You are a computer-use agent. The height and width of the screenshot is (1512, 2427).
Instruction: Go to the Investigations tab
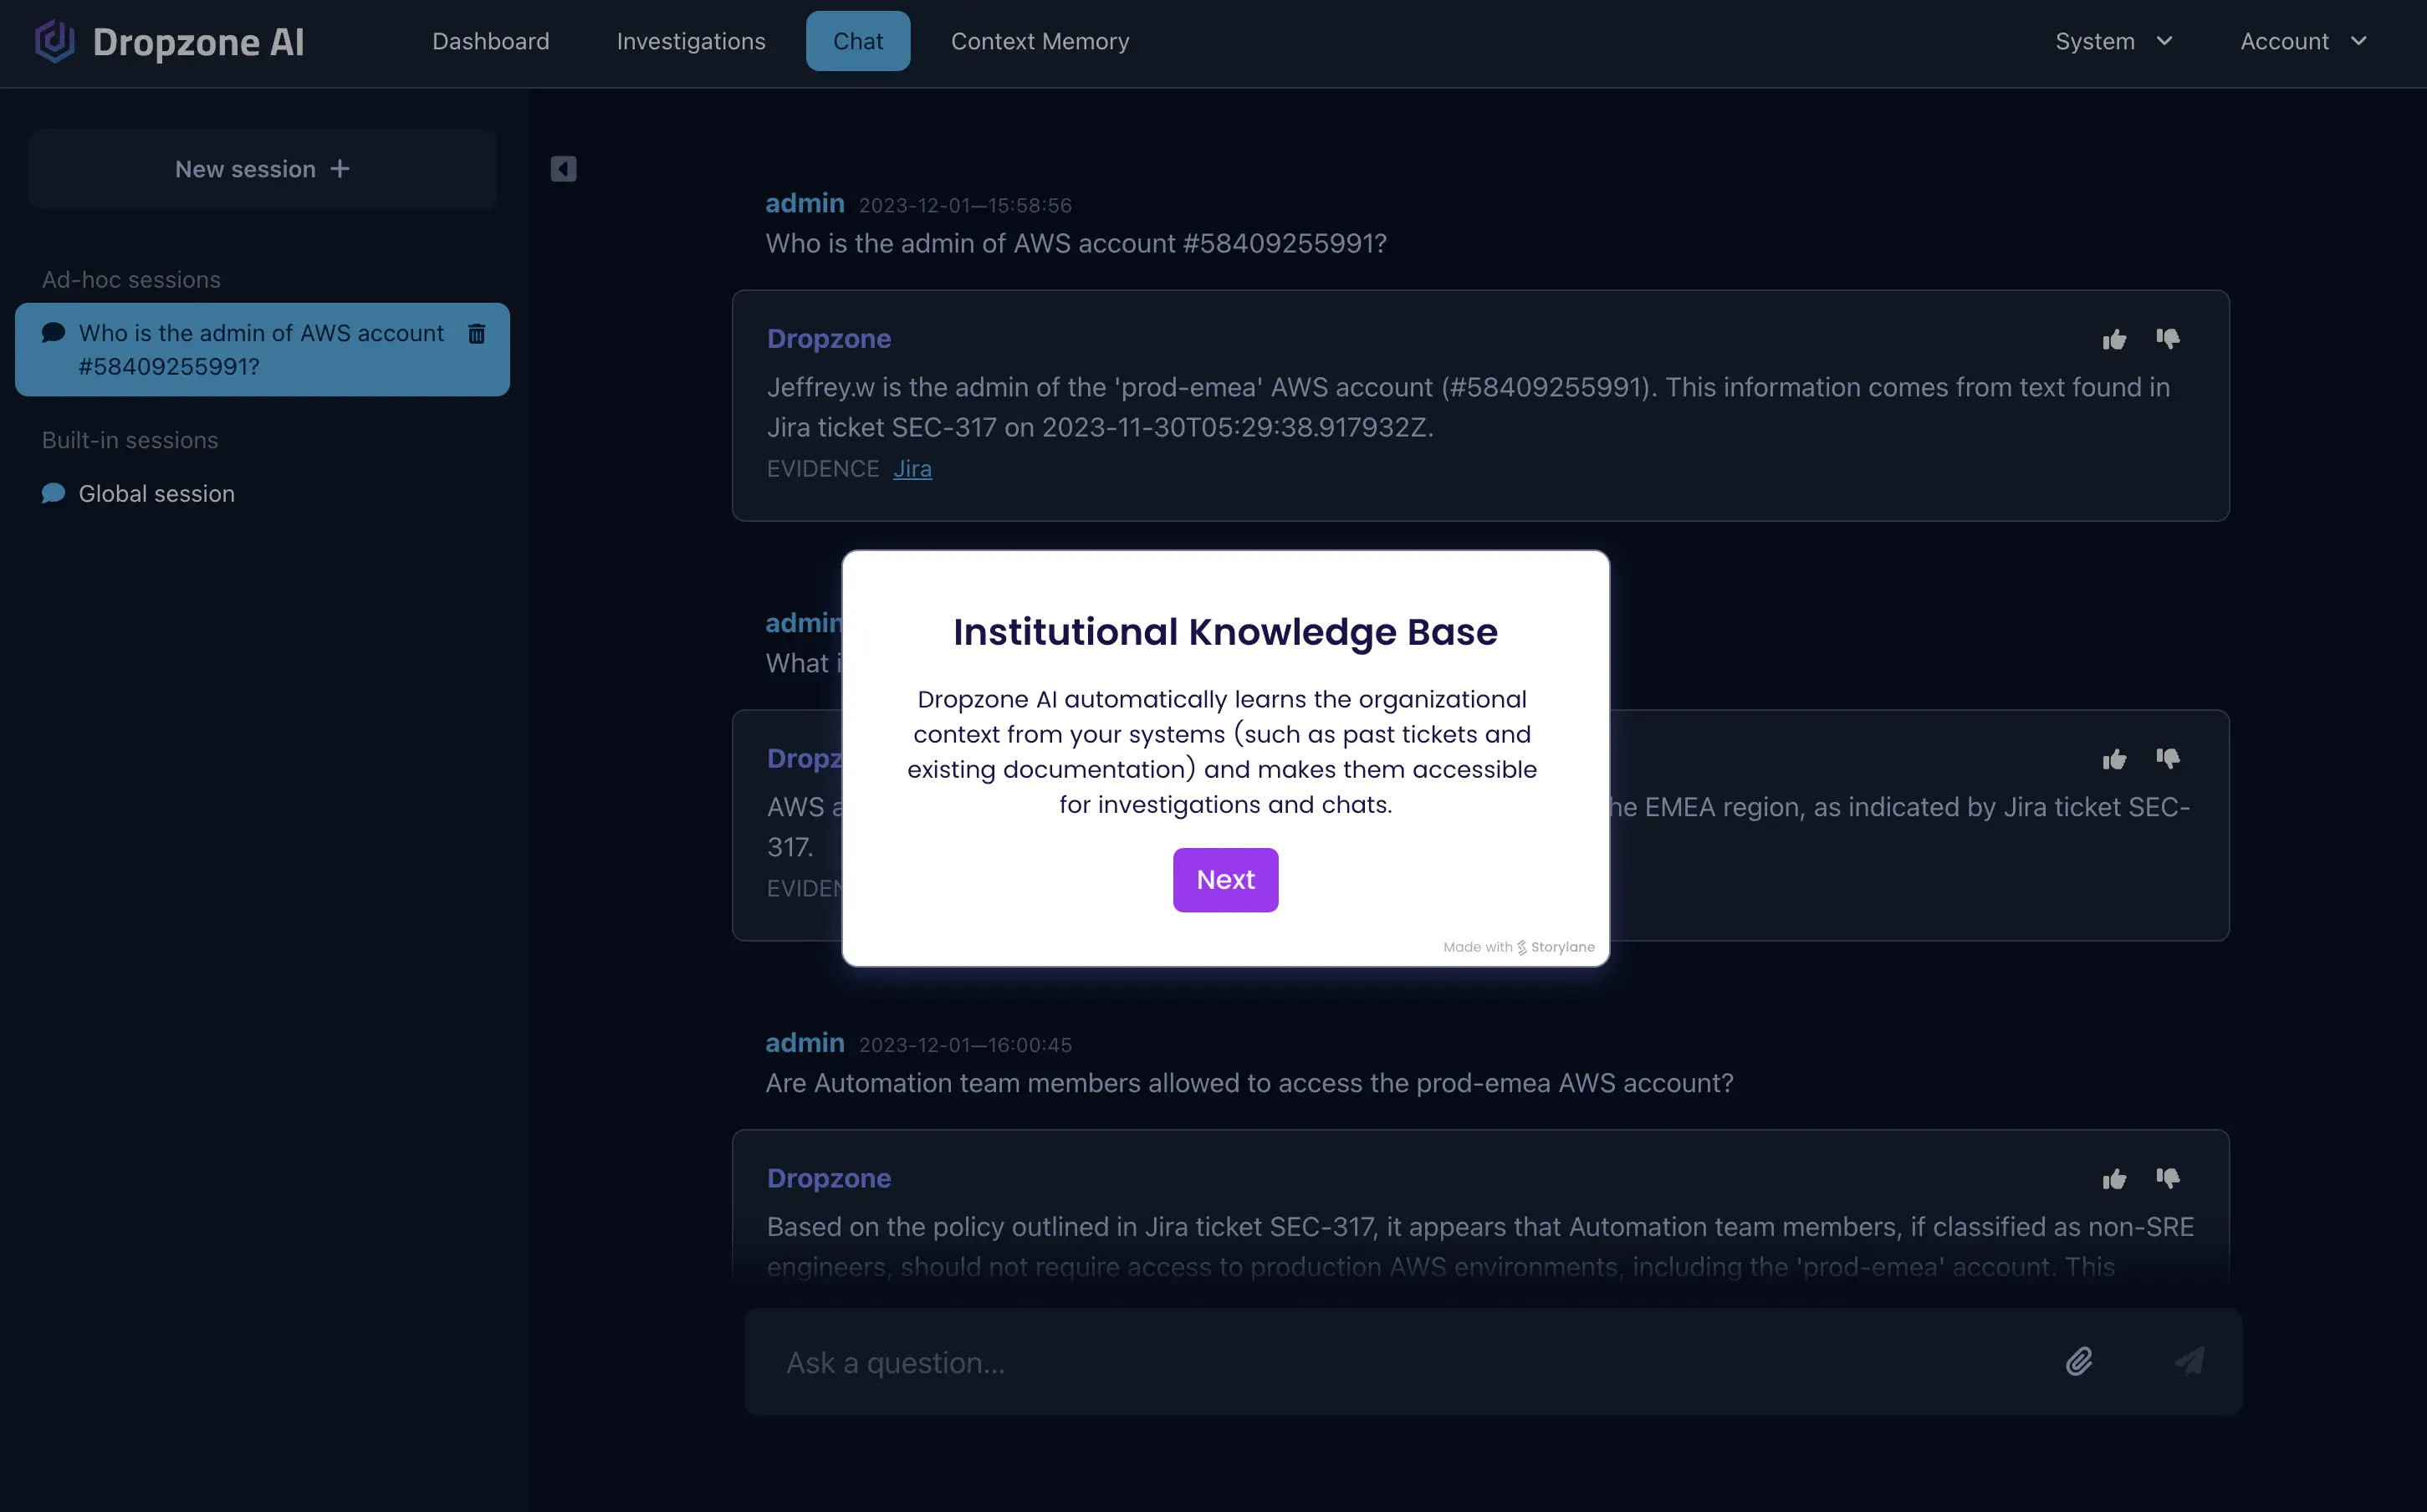point(691,41)
